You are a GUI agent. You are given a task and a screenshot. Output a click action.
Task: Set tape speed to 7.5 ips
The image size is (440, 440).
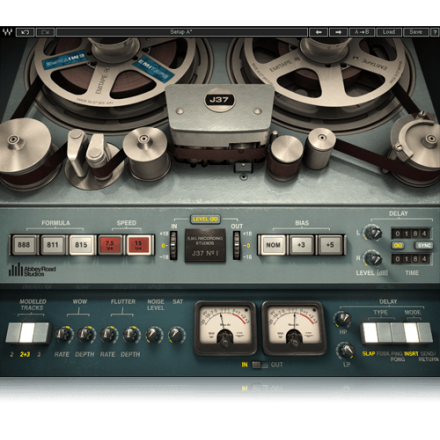[x=110, y=245]
